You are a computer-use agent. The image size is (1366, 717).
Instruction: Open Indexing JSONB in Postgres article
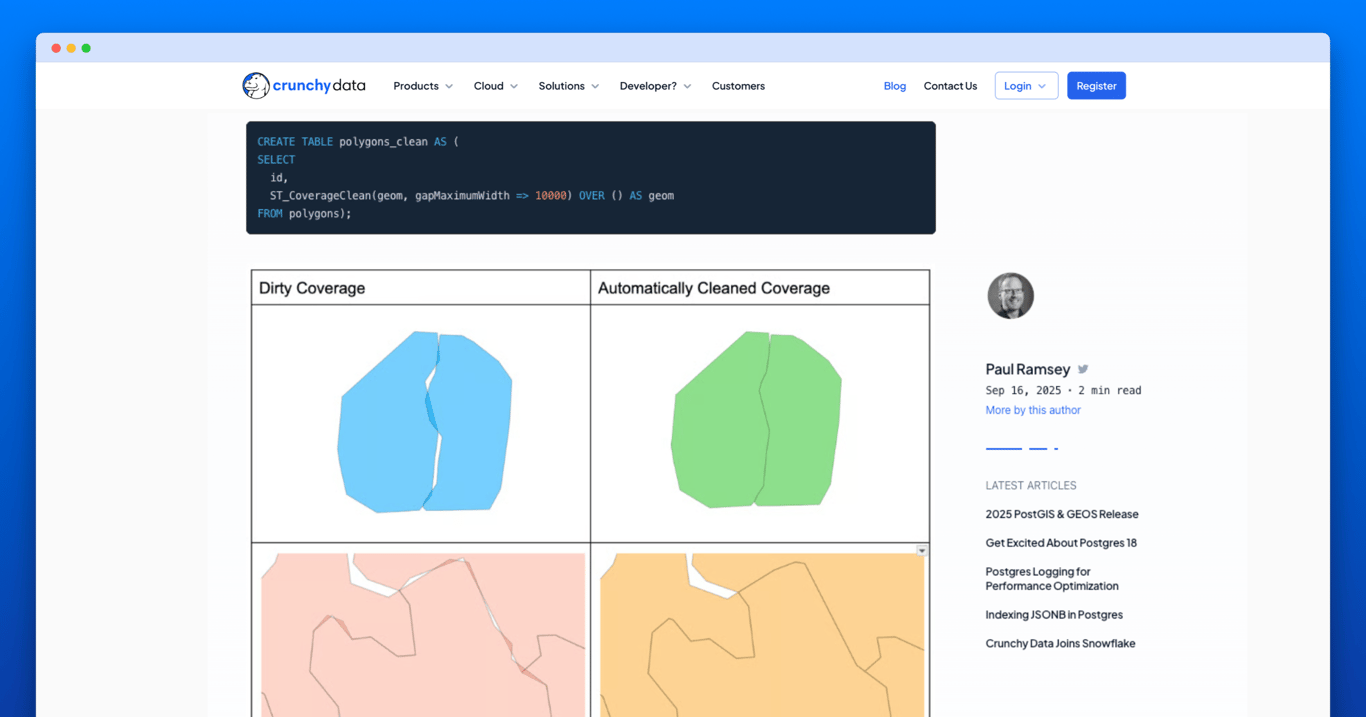(x=1054, y=614)
